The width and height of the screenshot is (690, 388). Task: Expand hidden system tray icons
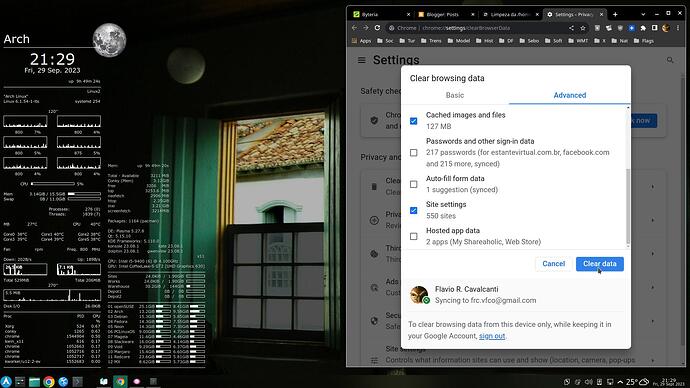[620, 382]
